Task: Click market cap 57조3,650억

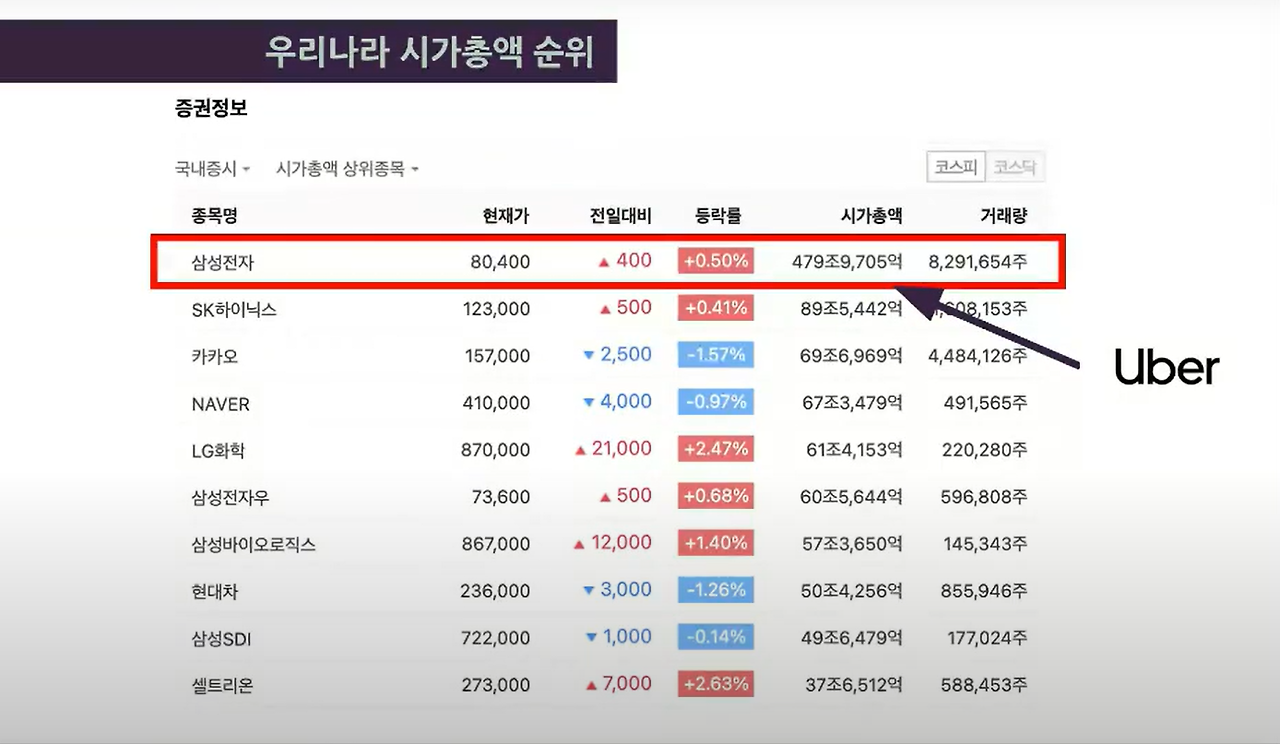Action: click(x=852, y=544)
